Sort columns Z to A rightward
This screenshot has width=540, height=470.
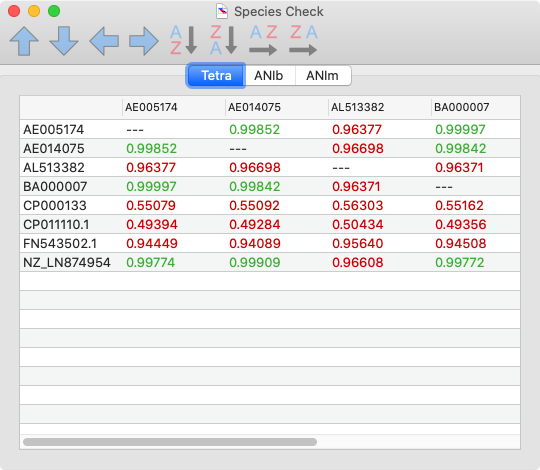click(x=304, y=40)
